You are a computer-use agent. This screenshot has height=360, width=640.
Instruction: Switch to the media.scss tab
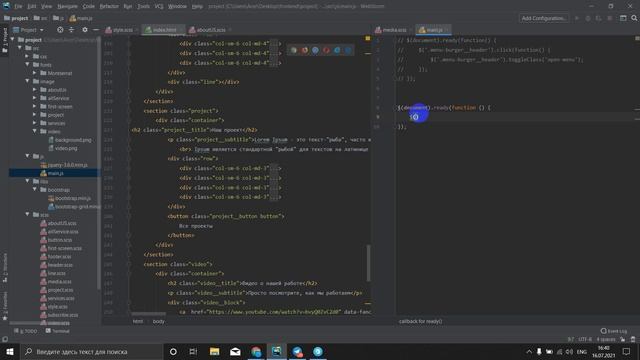click(393, 30)
